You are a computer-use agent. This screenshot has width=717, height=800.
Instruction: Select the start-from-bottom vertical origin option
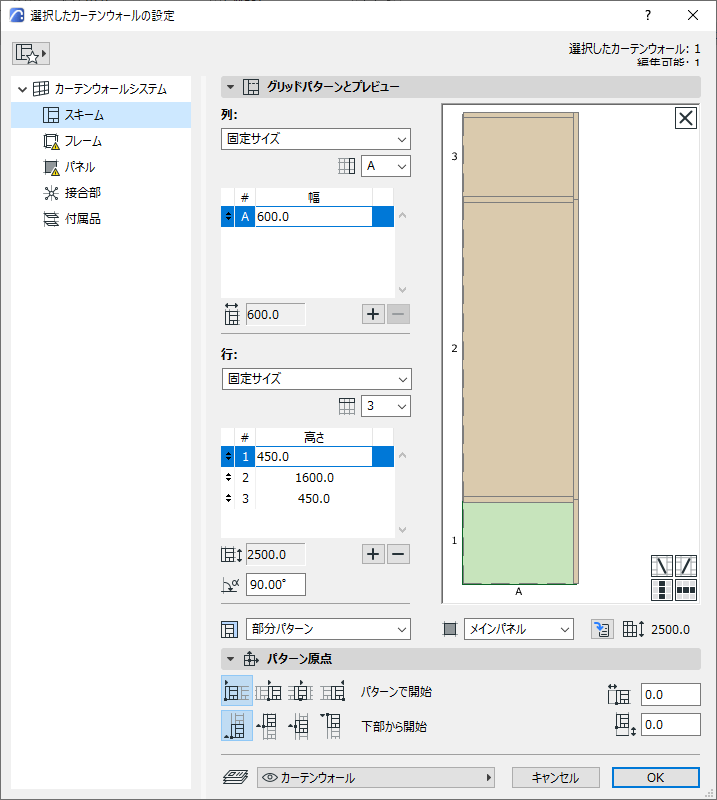pyautogui.click(x=237, y=726)
